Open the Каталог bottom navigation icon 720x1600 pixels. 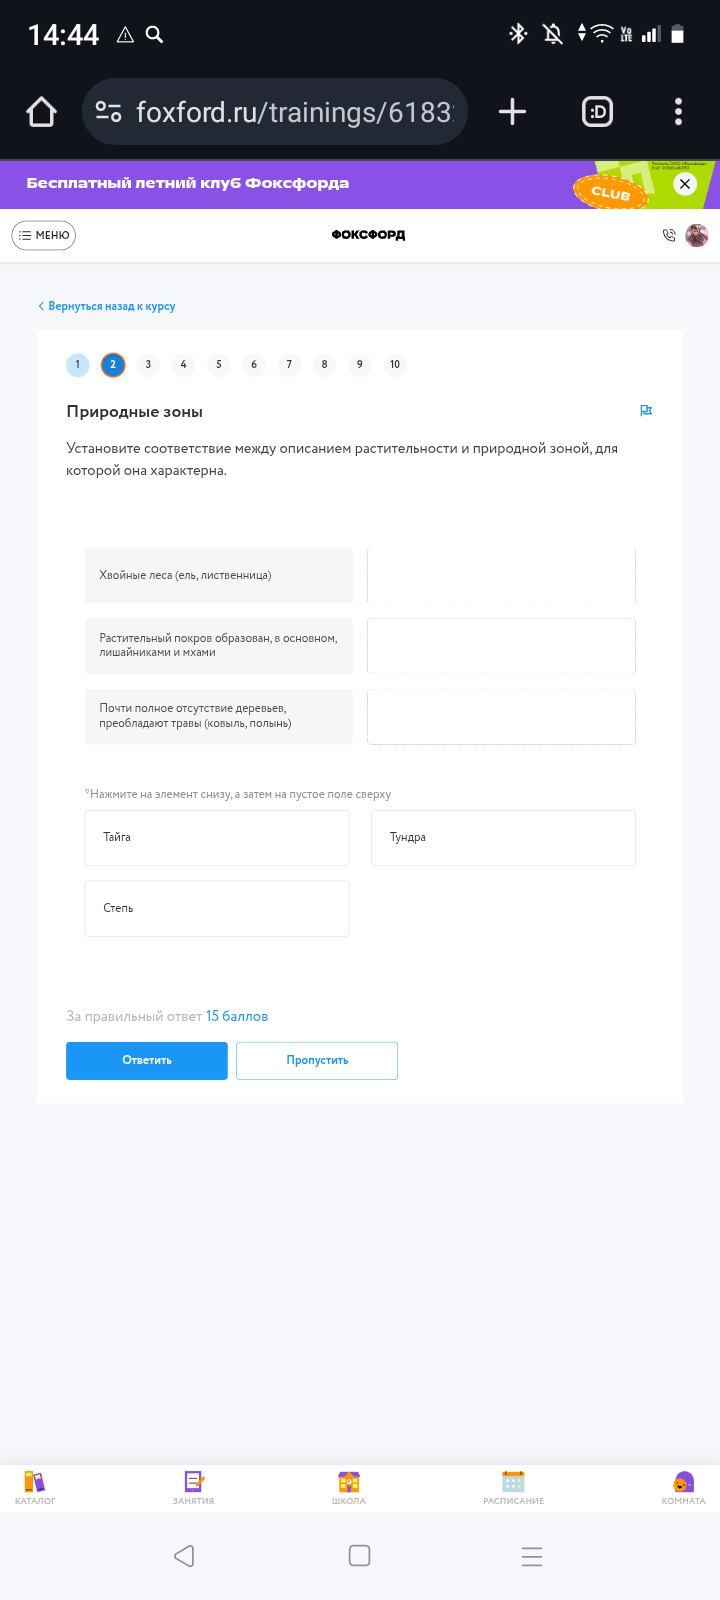click(35, 1488)
